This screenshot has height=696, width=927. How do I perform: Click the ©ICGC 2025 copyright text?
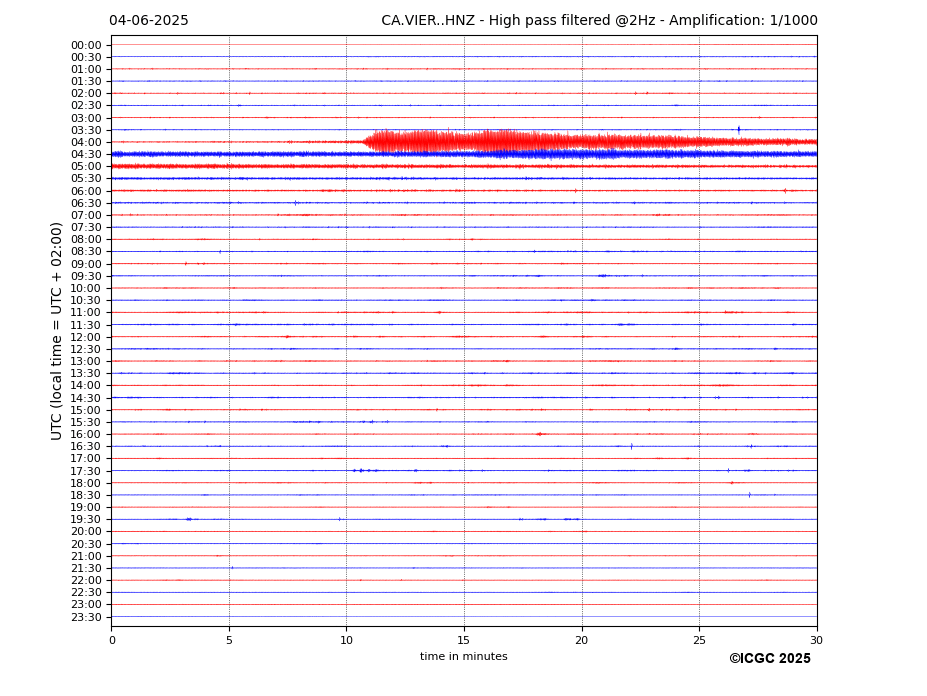[x=770, y=659]
